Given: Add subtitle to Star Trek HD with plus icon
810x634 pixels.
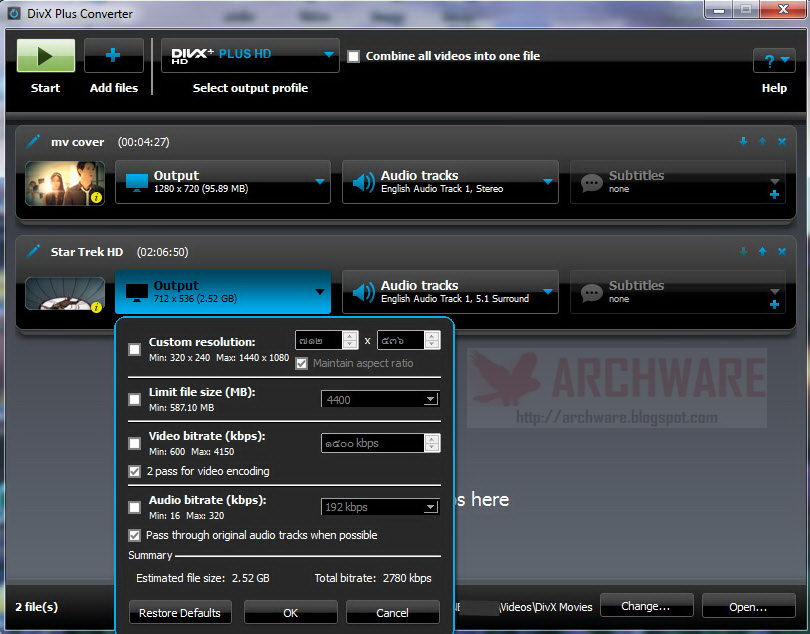Looking at the screenshot, I should [774, 305].
